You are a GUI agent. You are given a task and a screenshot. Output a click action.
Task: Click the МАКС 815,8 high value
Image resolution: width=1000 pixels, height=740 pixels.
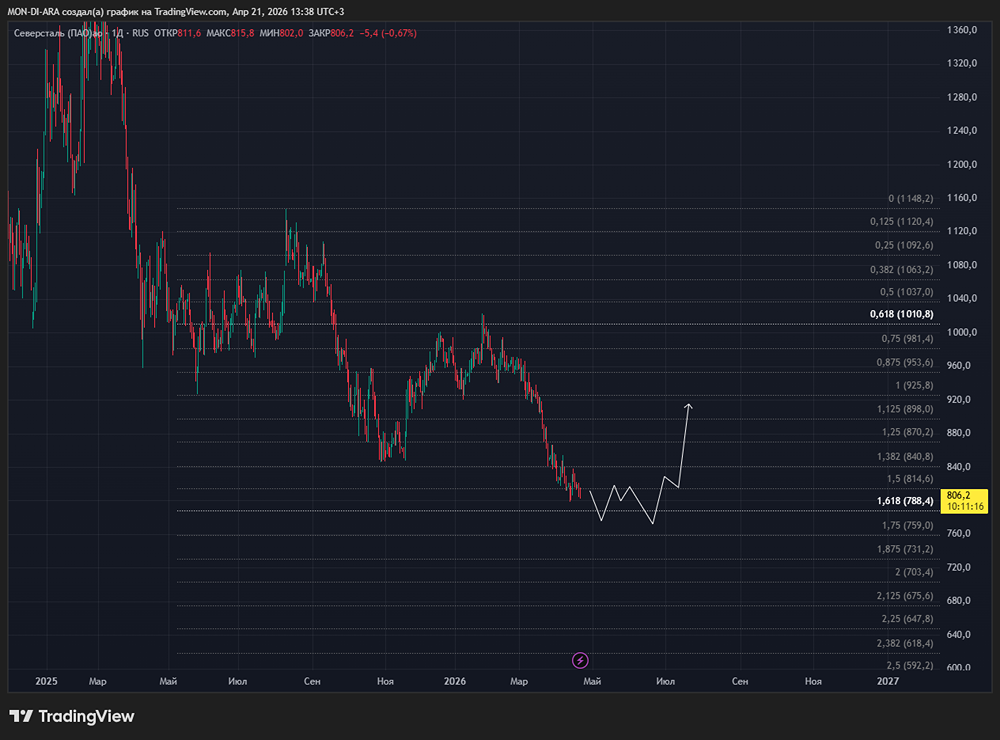tap(230, 33)
